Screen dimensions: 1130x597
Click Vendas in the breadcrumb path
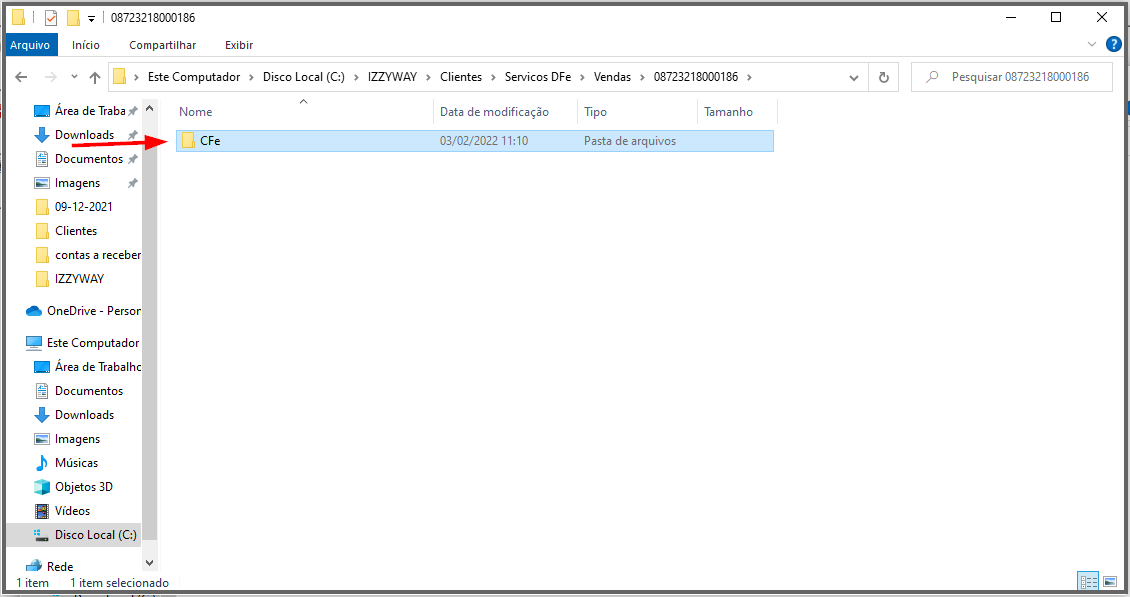[x=612, y=77]
